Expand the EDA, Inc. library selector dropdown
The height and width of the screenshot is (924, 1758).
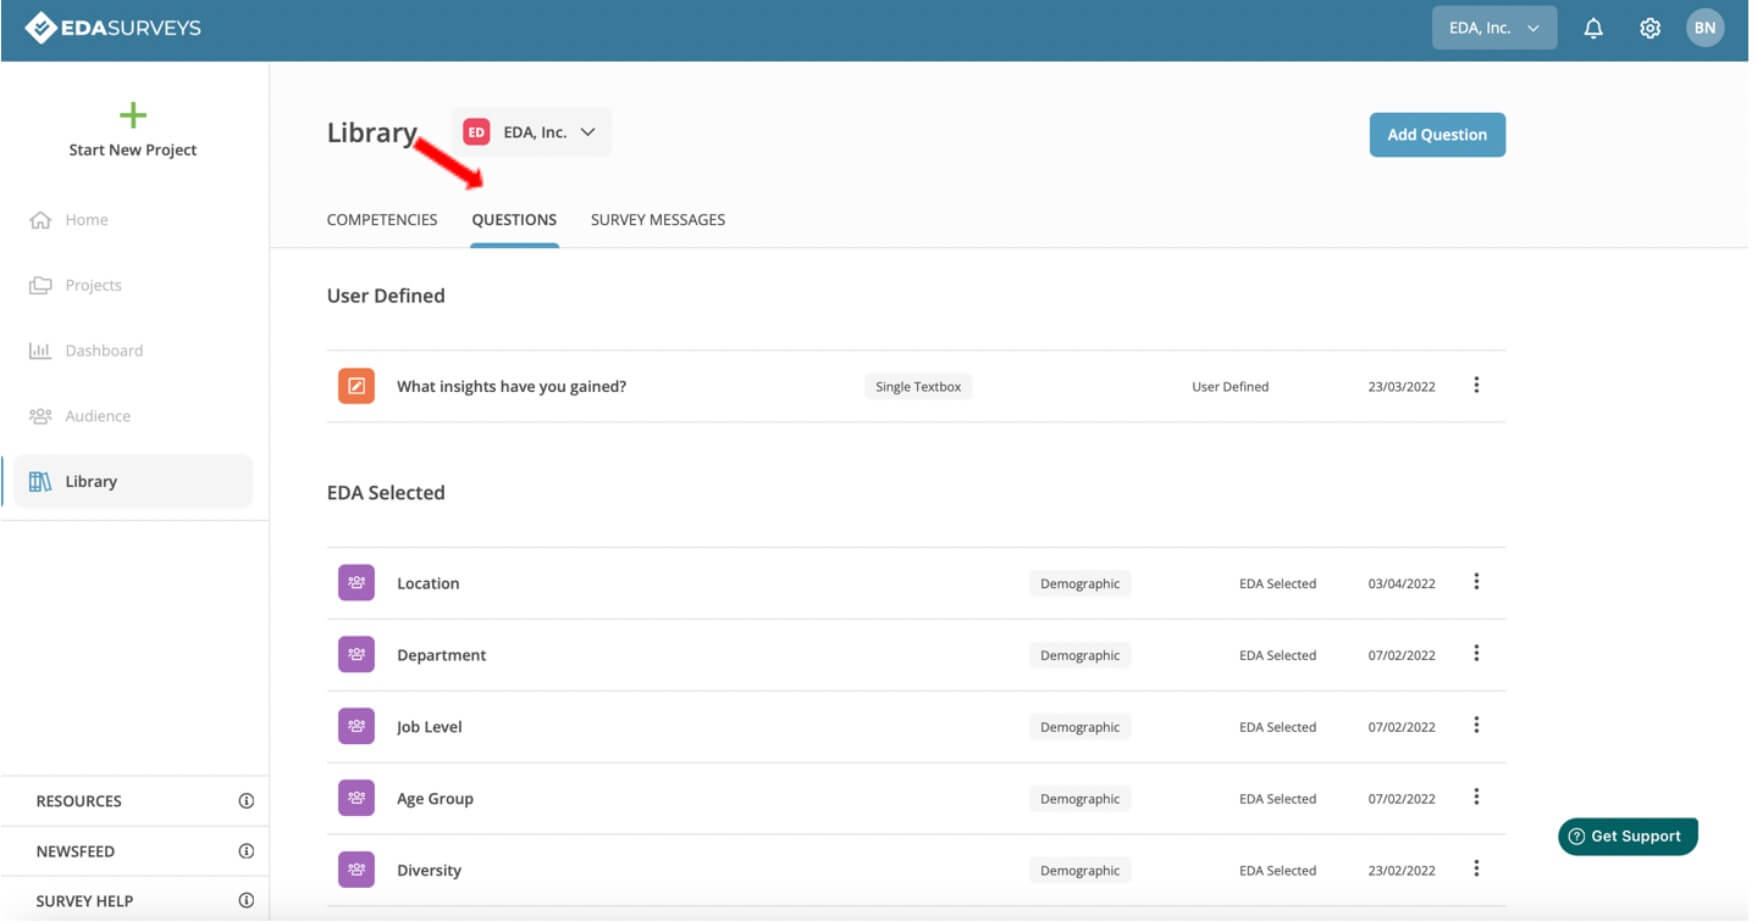pyautogui.click(x=531, y=132)
